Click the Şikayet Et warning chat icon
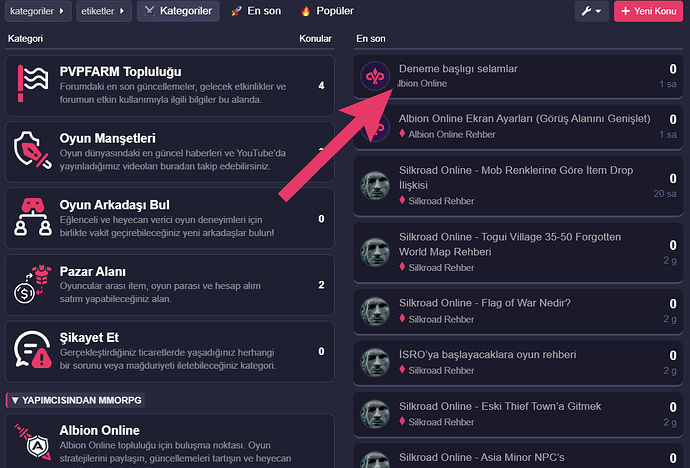 (x=32, y=350)
